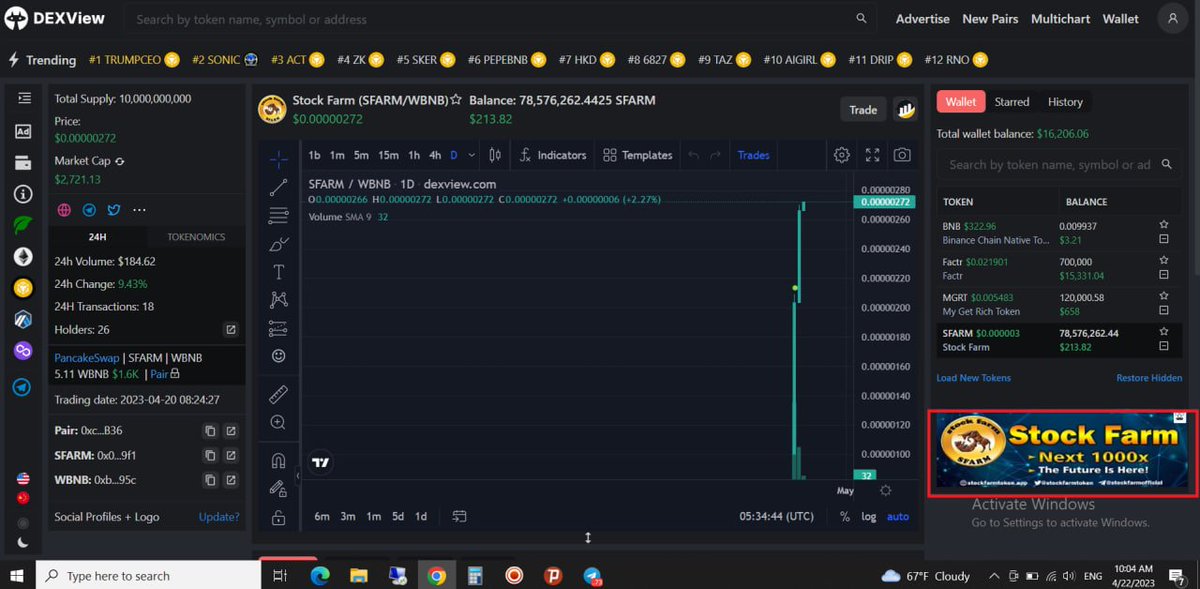Take a chart snapshot with camera icon
Viewport: 1200px width, 589px height.
tap(902, 155)
